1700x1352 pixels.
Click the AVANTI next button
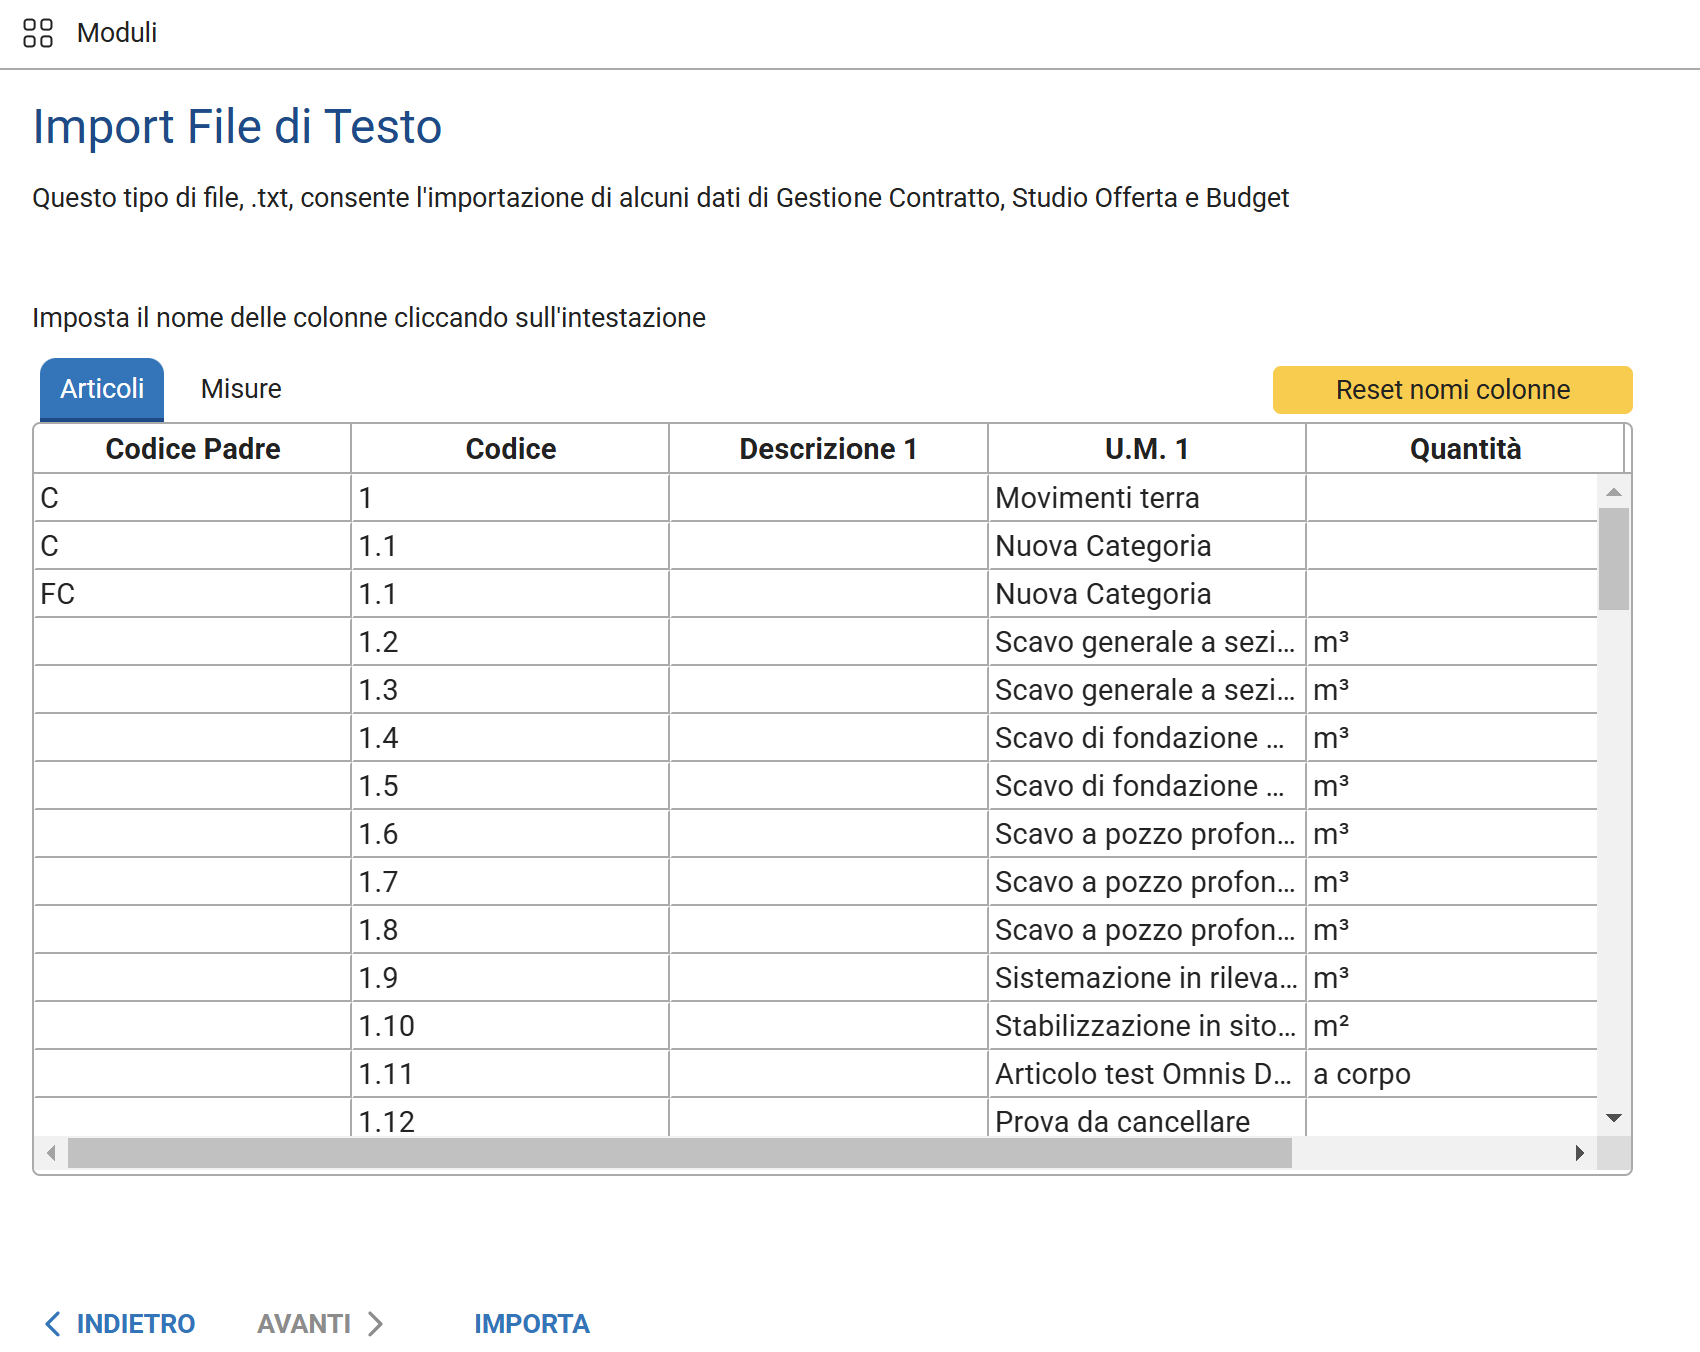point(320,1324)
